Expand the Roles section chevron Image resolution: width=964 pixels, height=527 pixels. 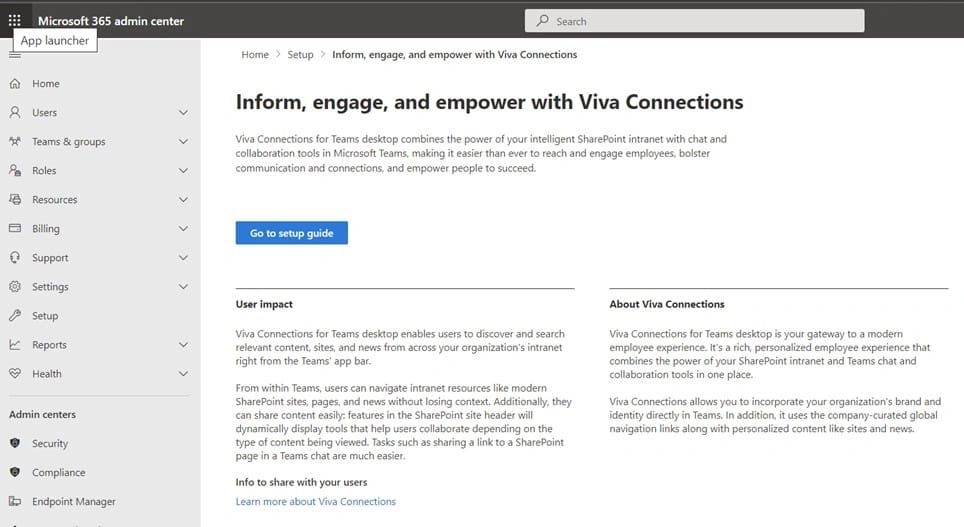(x=183, y=171)
